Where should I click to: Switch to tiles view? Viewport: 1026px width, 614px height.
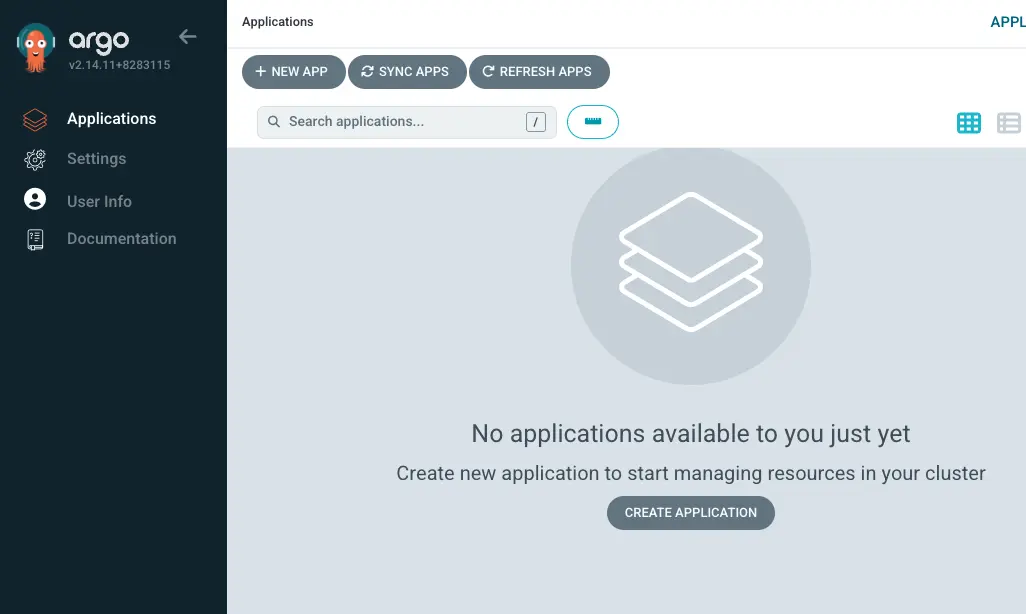pyautogui.click(x=968, y=122)
